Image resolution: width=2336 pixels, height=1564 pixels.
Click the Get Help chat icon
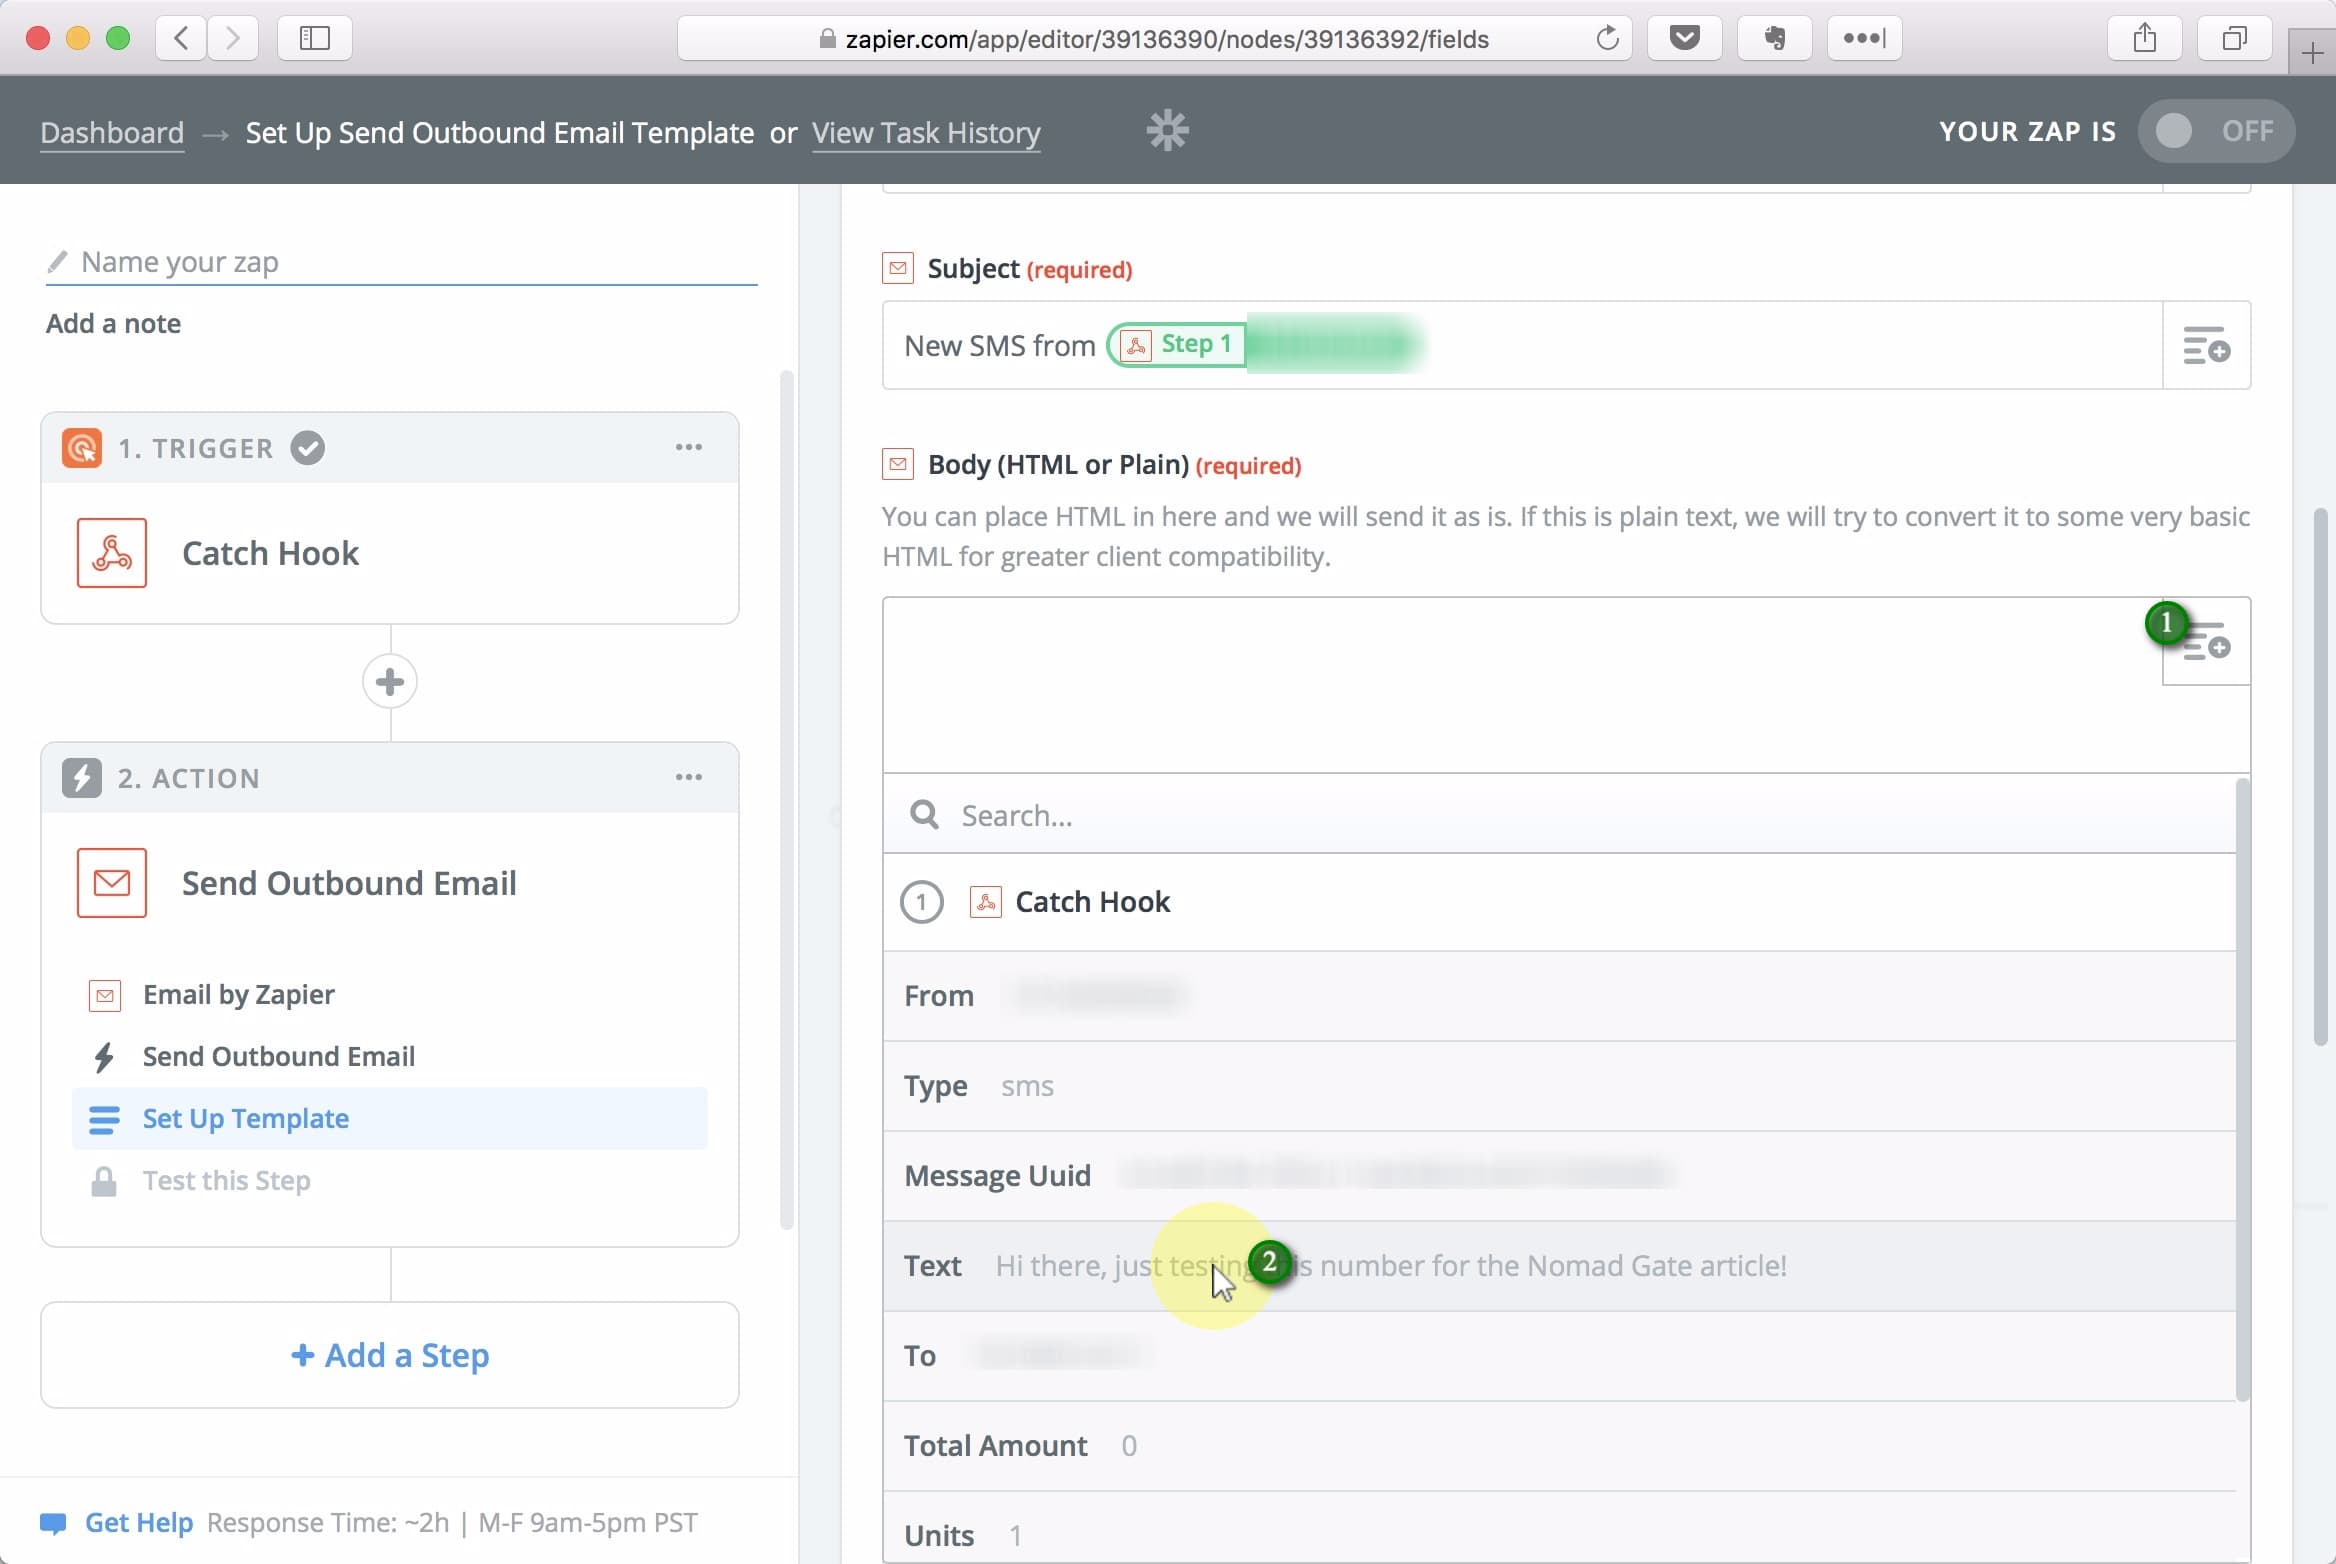(x=53, y=1523)
